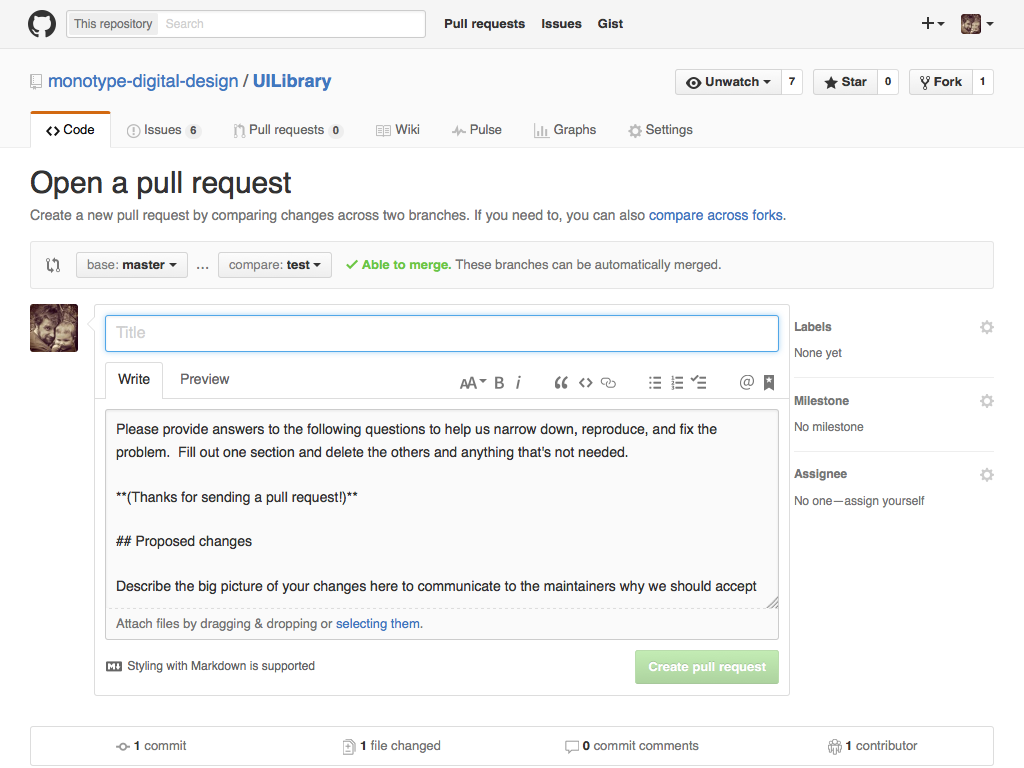Open Gist in top navigation
The width and height of the screenshot is (1024, 768).
coord(610,24)
